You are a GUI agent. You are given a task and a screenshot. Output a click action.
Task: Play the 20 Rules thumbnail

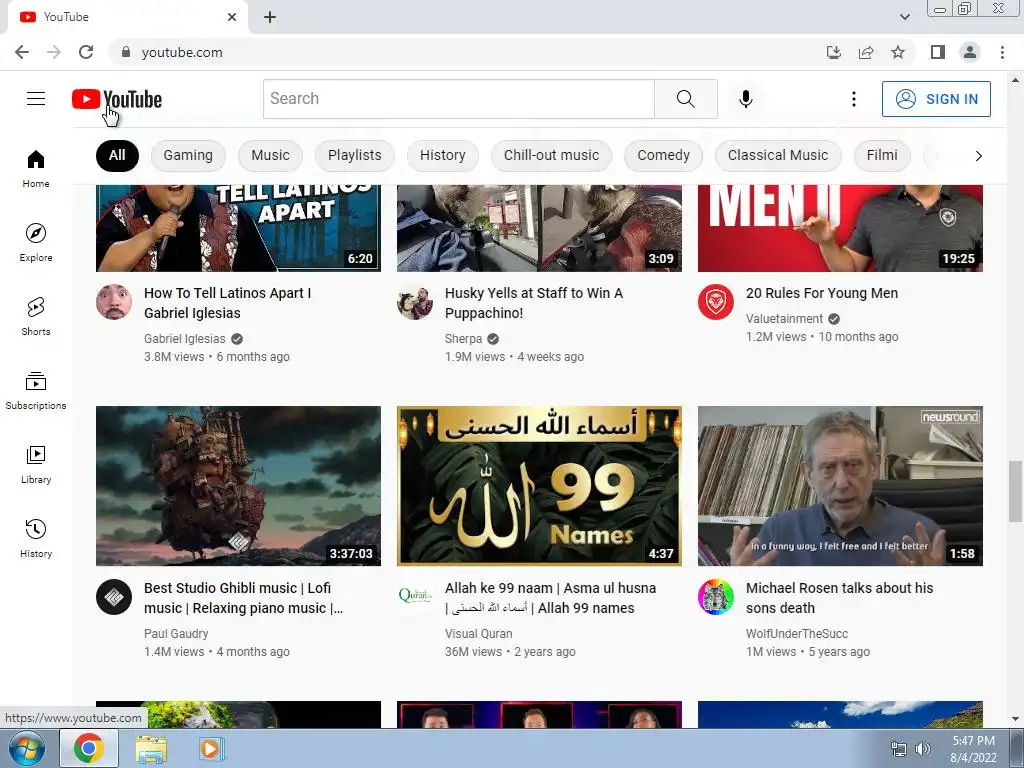(x=840, y=228)
